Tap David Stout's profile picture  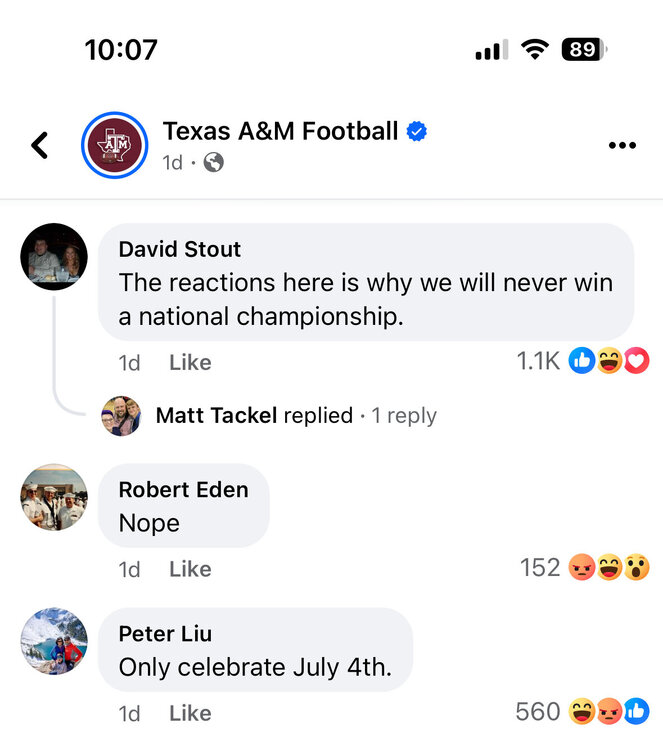54,257
